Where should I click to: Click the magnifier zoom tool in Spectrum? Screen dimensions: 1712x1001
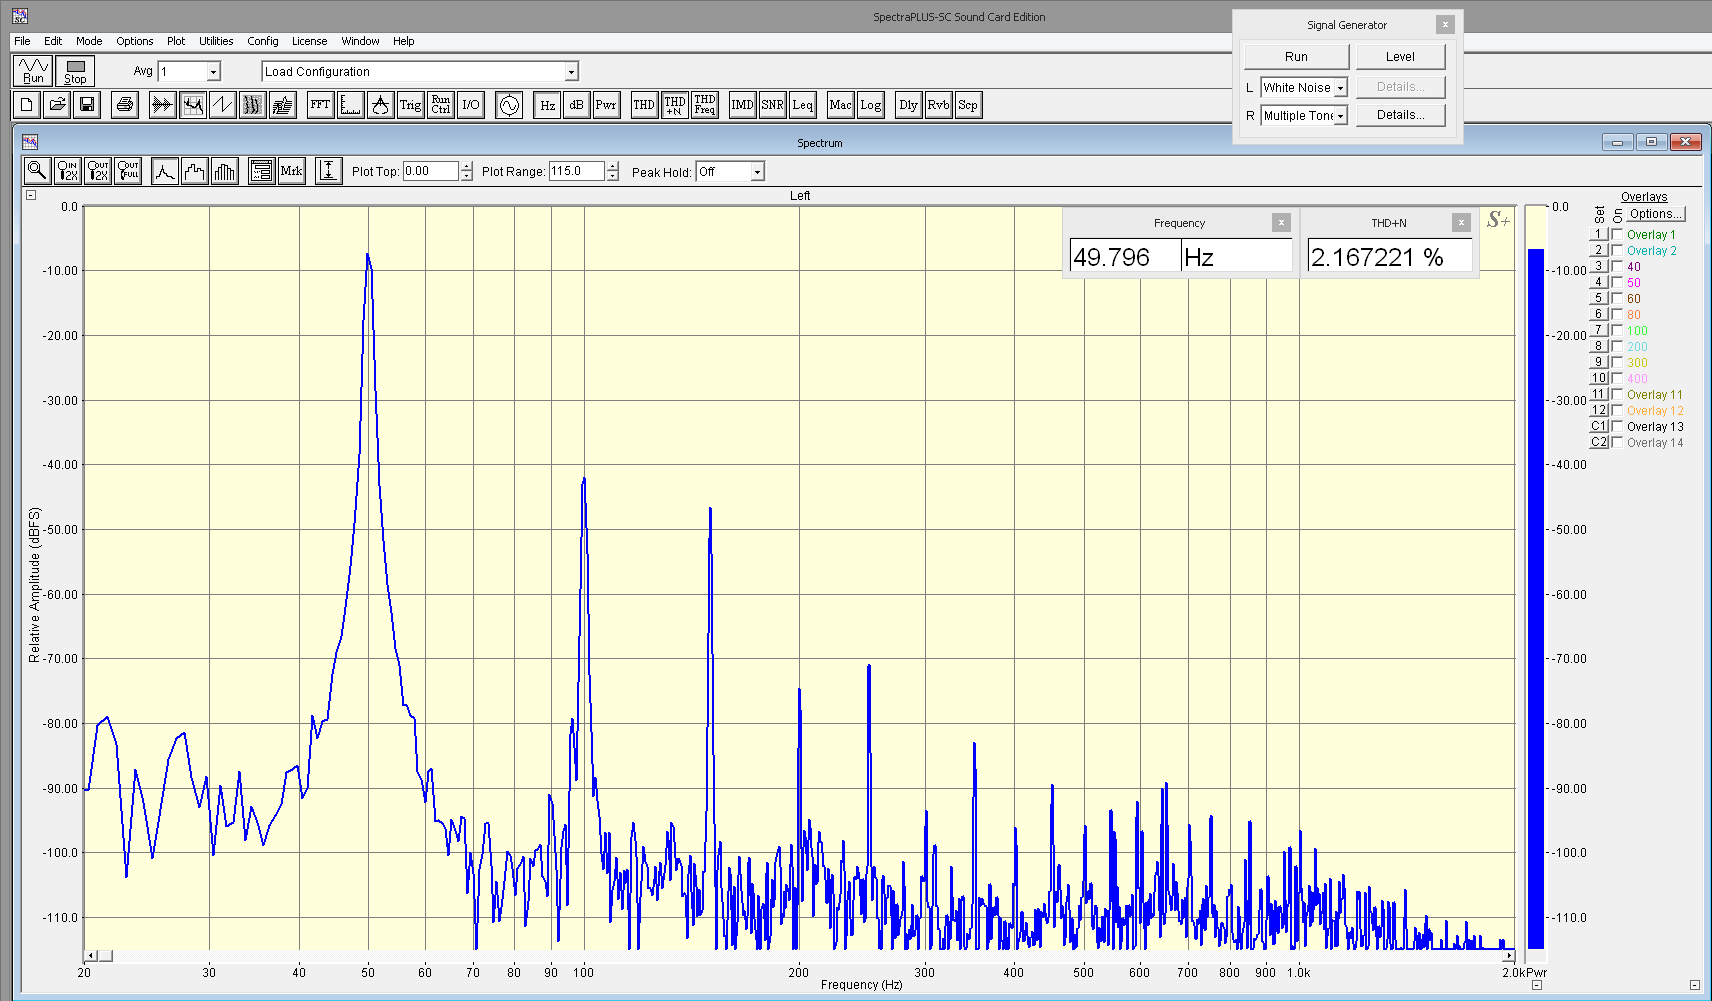(x=37, y=171)
